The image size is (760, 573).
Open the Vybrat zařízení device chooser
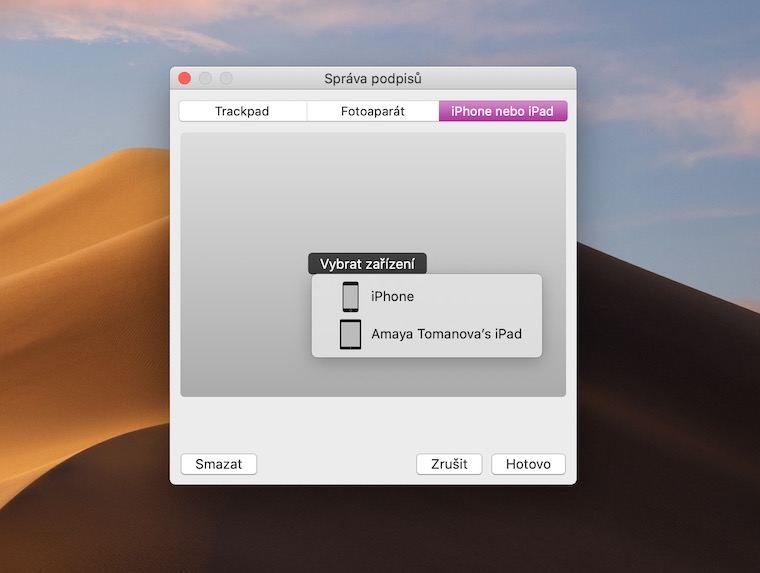[x=367, y=264]
